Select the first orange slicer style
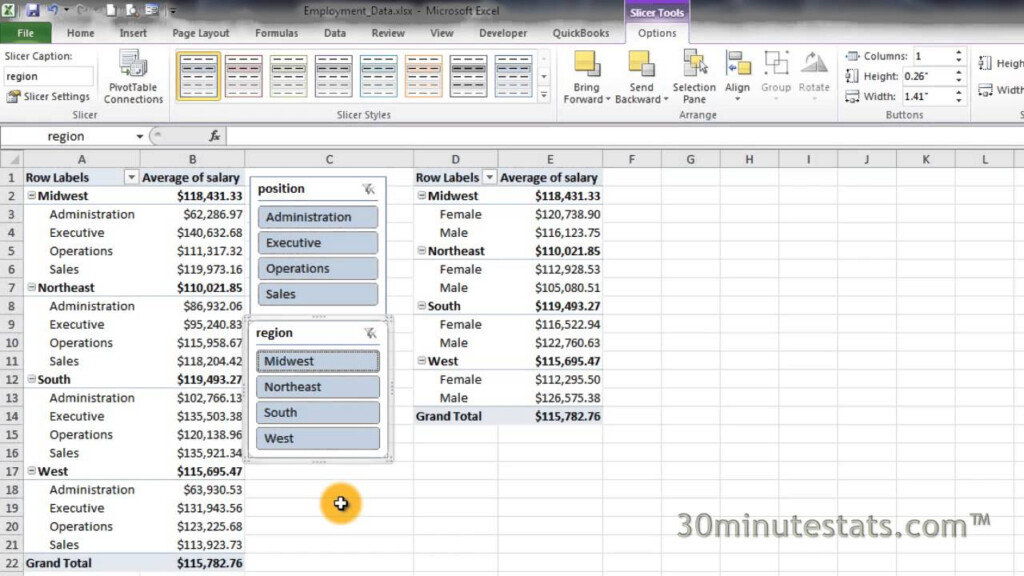This screenshot has height=576, width=1024. point(424,76)
